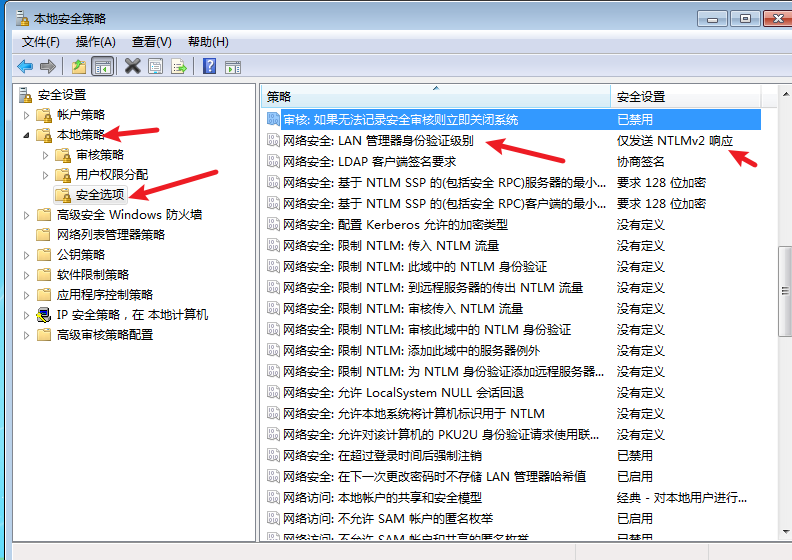Click the Forward arrow toolbar icon
Viewport: 792px width, 560px height.
(x=47, y=66)
